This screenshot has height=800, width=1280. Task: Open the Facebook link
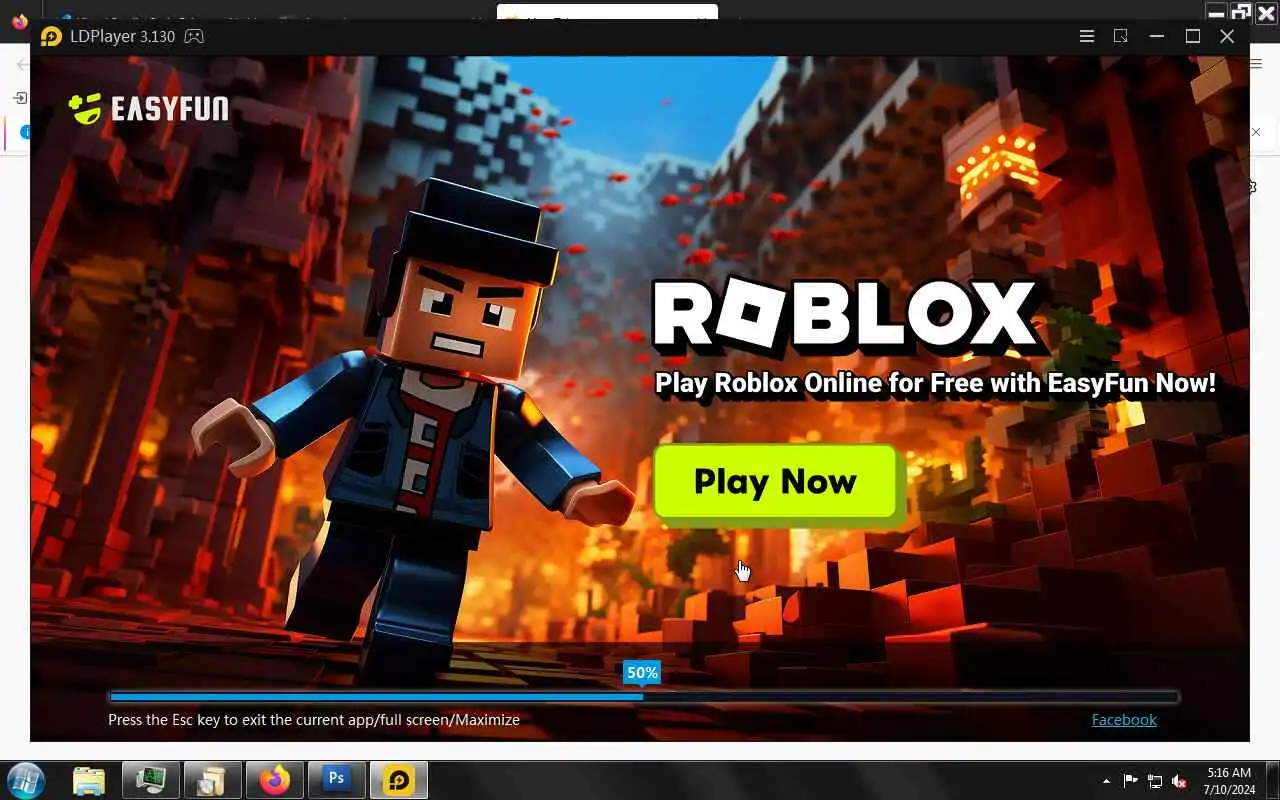pos(1124,719)
